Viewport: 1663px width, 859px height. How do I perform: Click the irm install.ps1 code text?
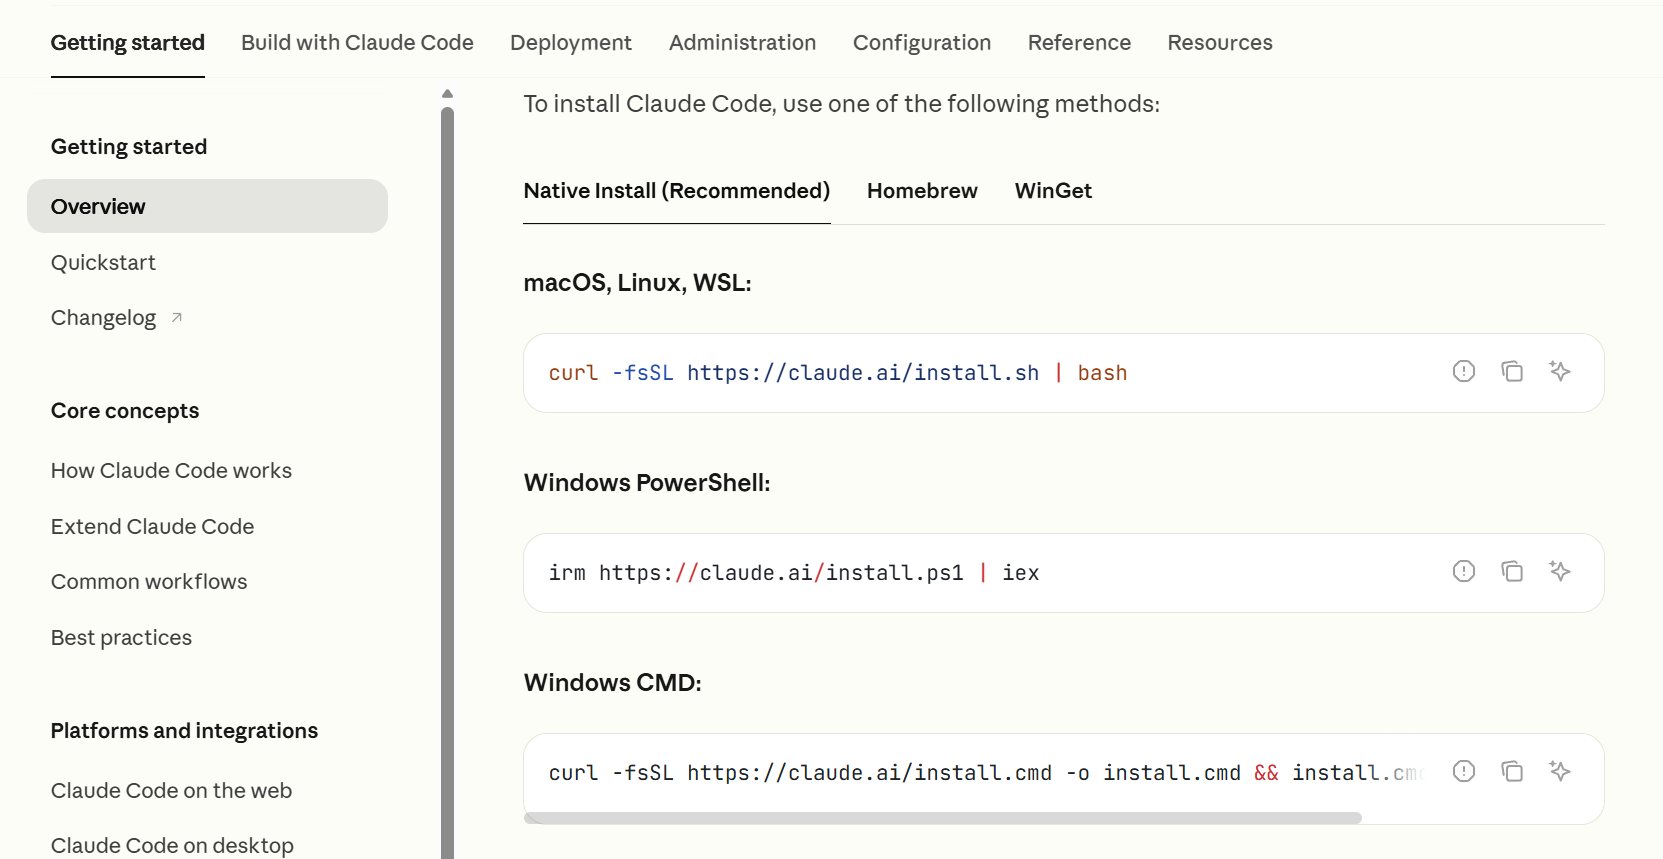click(794, 573)
